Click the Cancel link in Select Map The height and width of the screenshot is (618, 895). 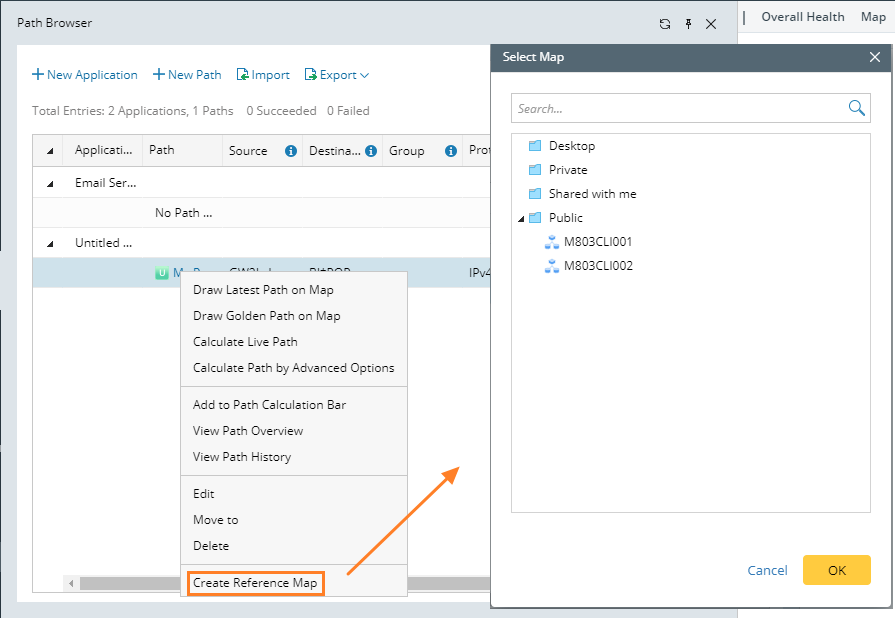(x=767, y=570)
